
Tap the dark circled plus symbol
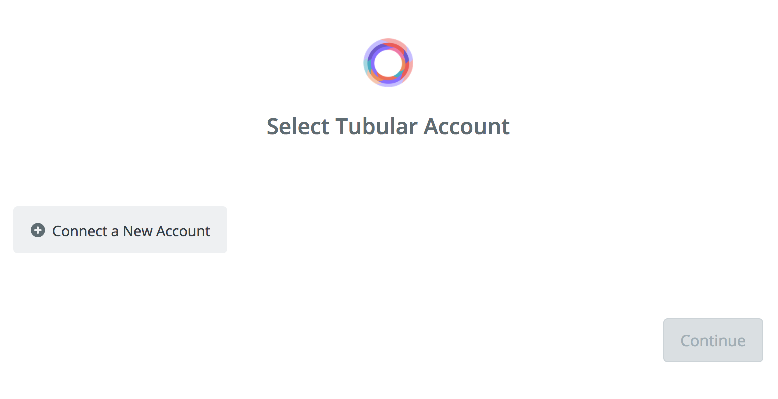tap(38, 230)
